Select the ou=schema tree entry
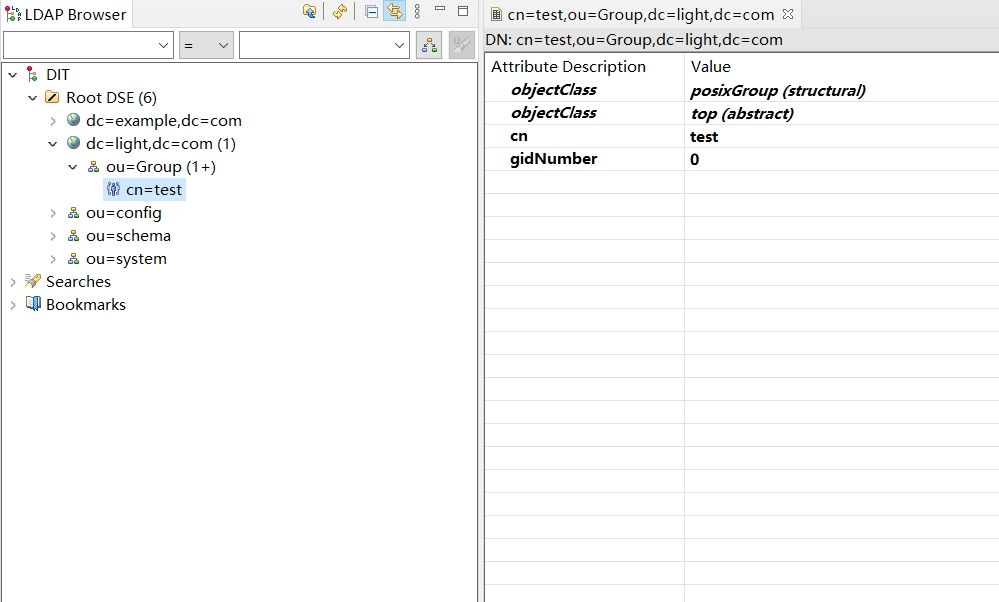Image resolution: width=999 pixels, height=602 pixels. click(128, 236)
